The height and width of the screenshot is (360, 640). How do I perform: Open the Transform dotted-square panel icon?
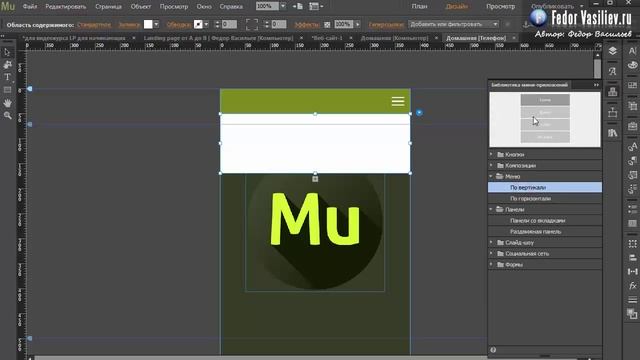click(632, 244)
